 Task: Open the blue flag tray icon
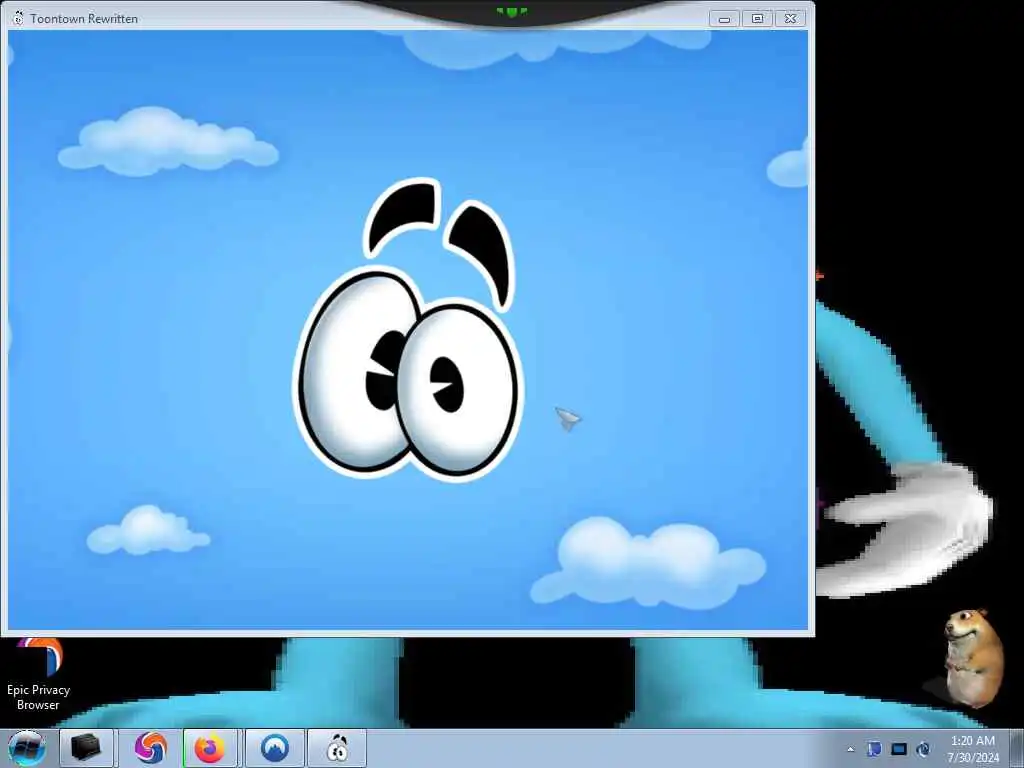pos(874,749)
